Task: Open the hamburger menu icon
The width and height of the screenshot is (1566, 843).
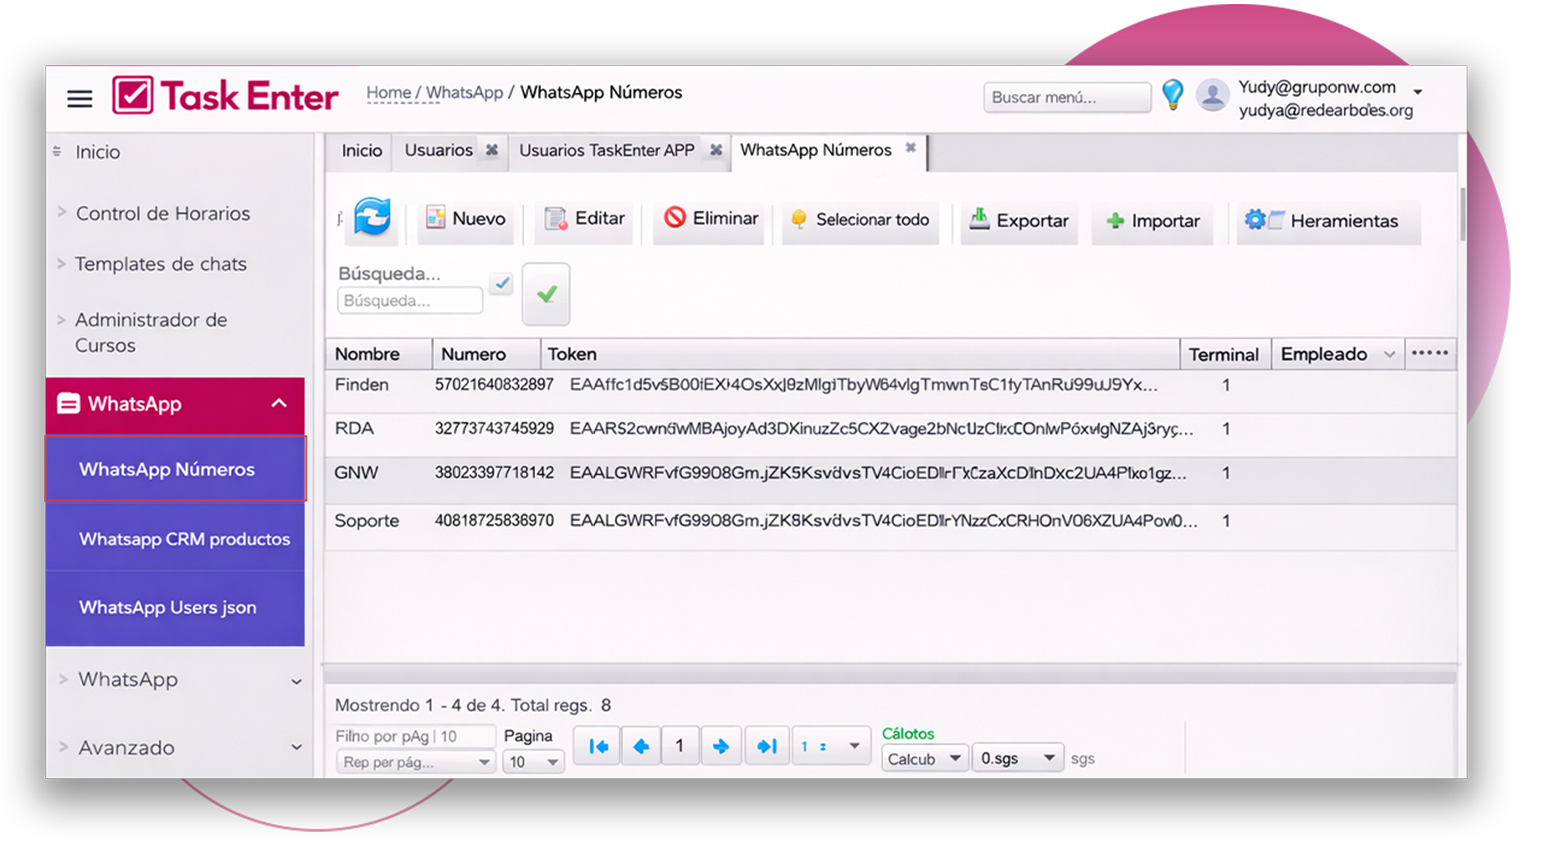Action: click(80, 98)
